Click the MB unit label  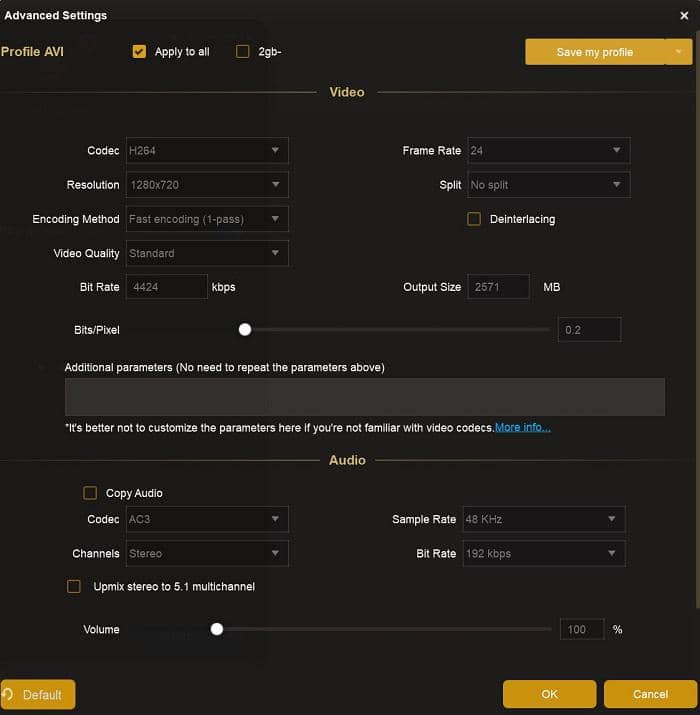pos(551,287)
